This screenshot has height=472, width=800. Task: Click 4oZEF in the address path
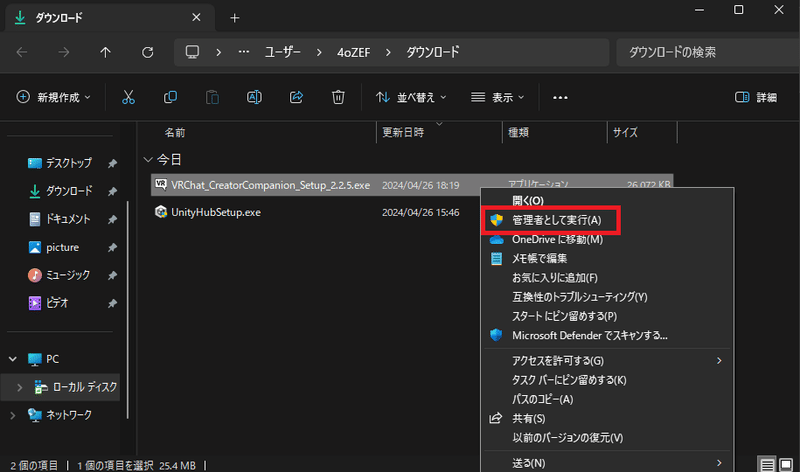[354, 52]
